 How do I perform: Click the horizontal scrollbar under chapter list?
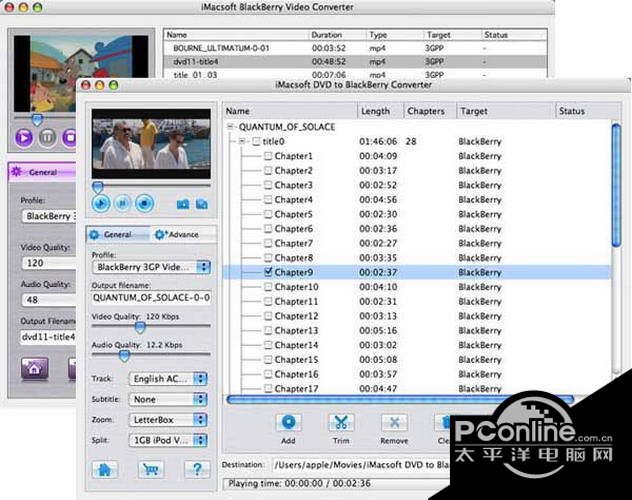(400, 399)
